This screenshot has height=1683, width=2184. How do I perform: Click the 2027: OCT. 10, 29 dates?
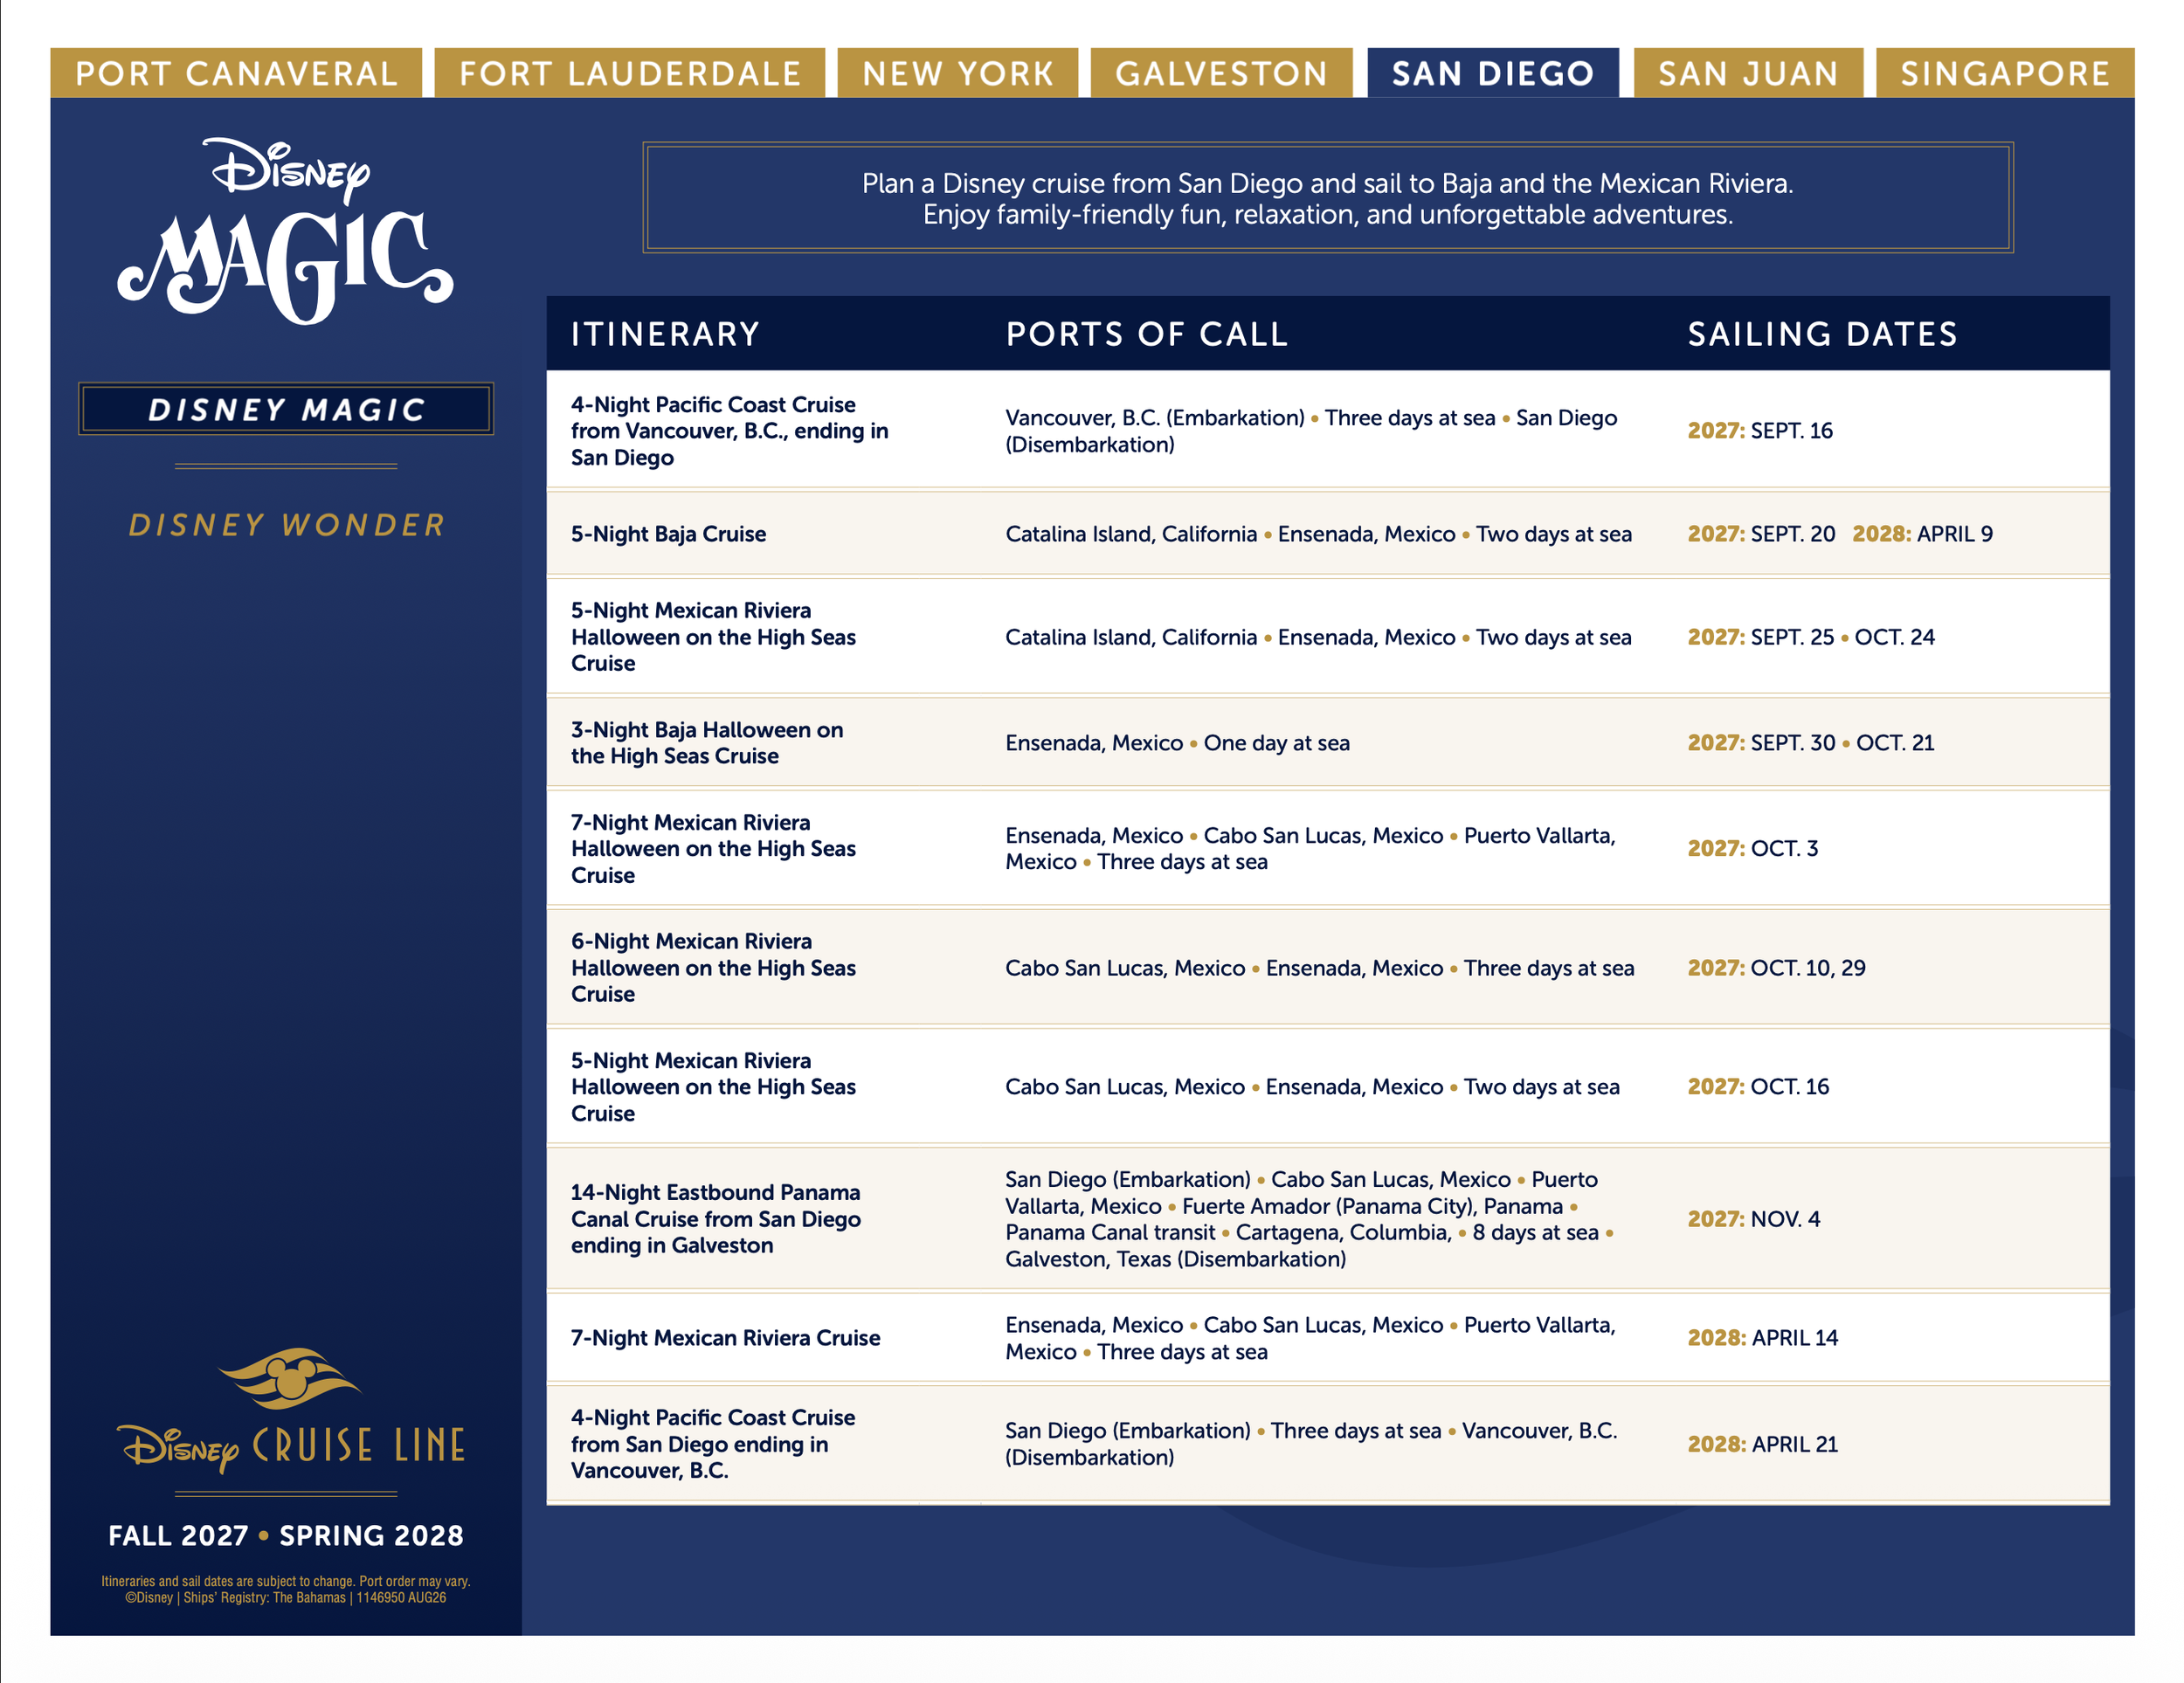pos(1776,968)
